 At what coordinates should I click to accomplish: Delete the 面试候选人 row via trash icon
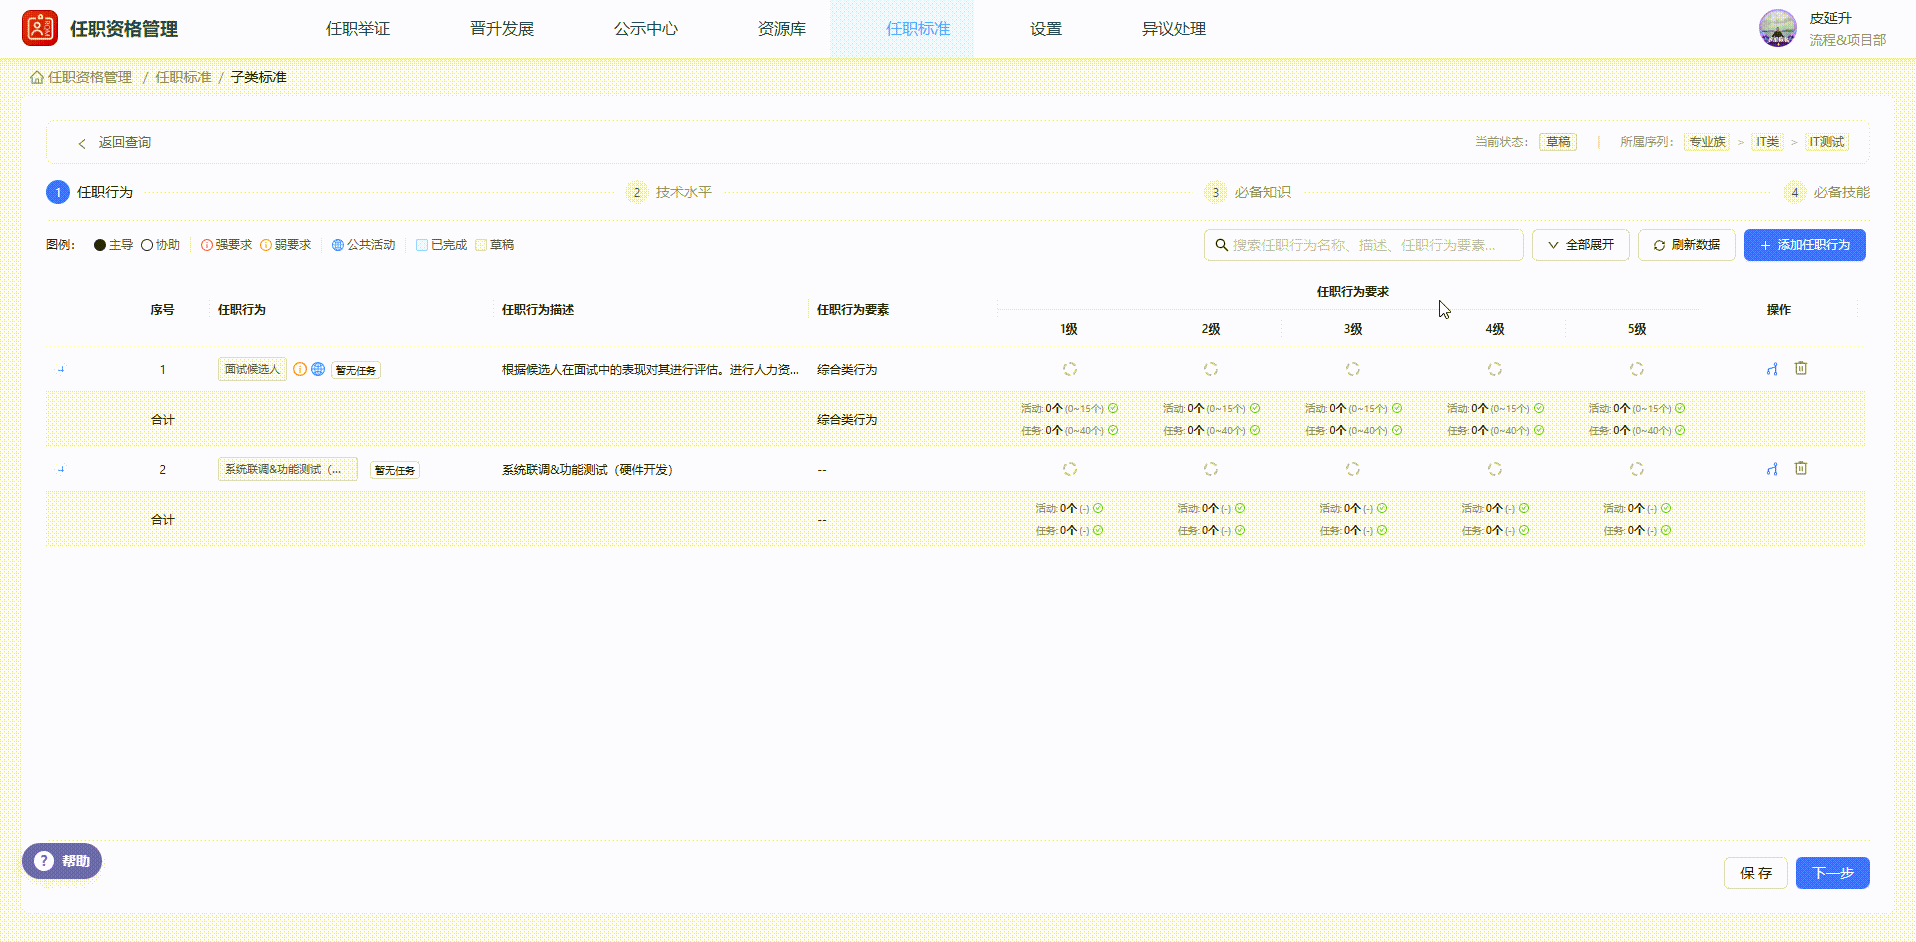[1801, 368]
